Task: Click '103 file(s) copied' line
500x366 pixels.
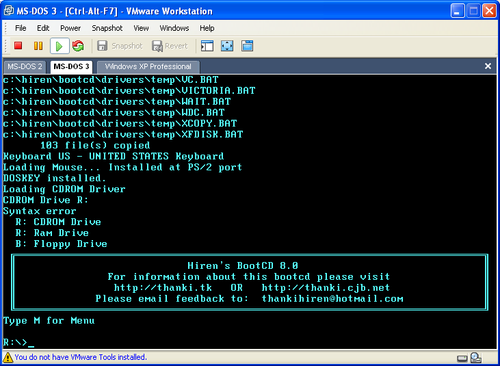Action: [95, 145]
